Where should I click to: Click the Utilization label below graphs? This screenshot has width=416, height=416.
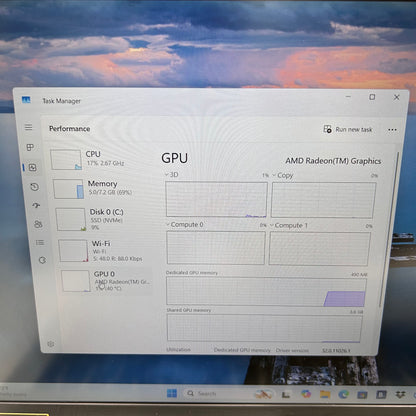[179, 350]
